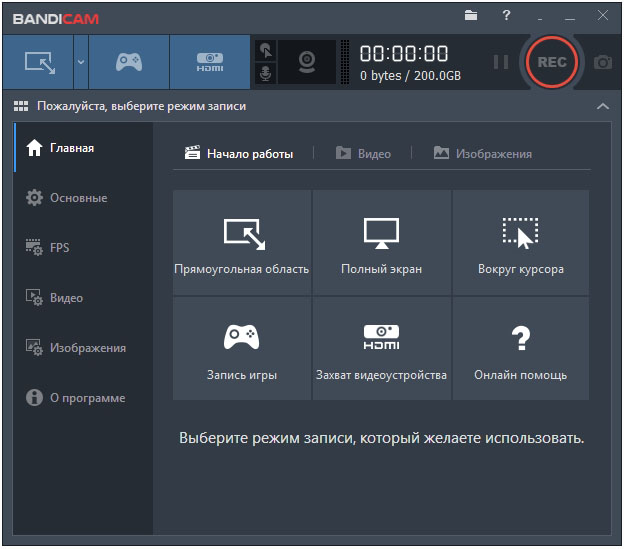Switch to the Изображения tab at top
This screenshot has height=549, width=624.
[x=482, y=154]
